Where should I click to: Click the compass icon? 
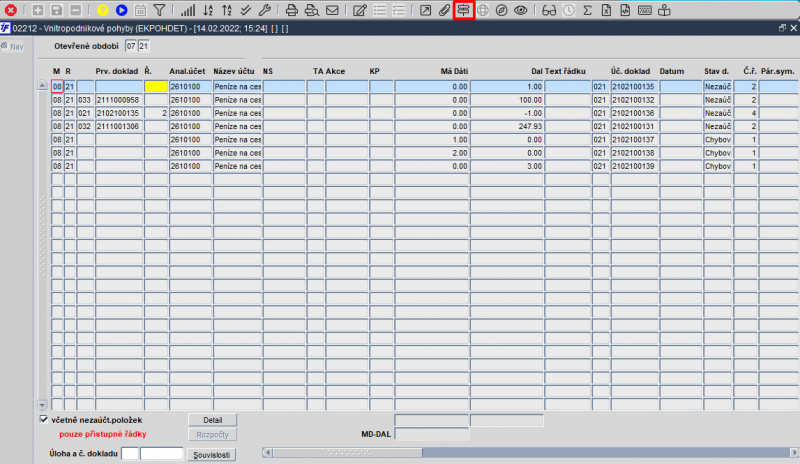pos(502,10)
